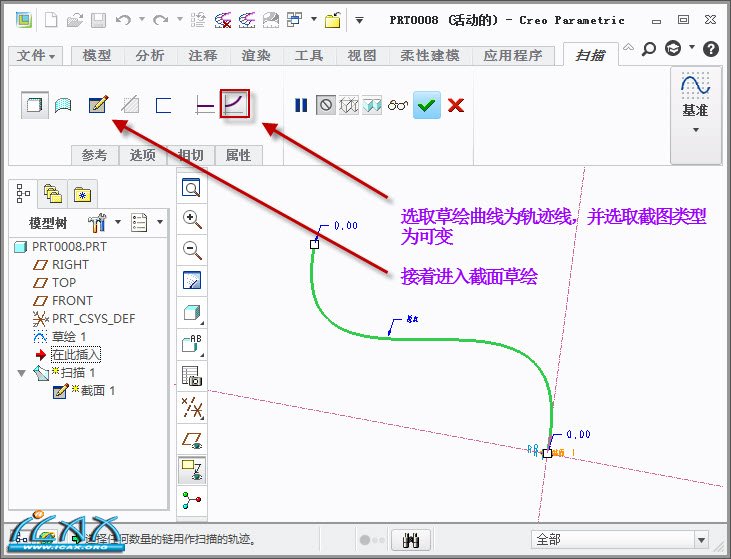Click the glasses verify feature icon
The width and height of the screenshot is (731, 559).
(x=398, y=105)
